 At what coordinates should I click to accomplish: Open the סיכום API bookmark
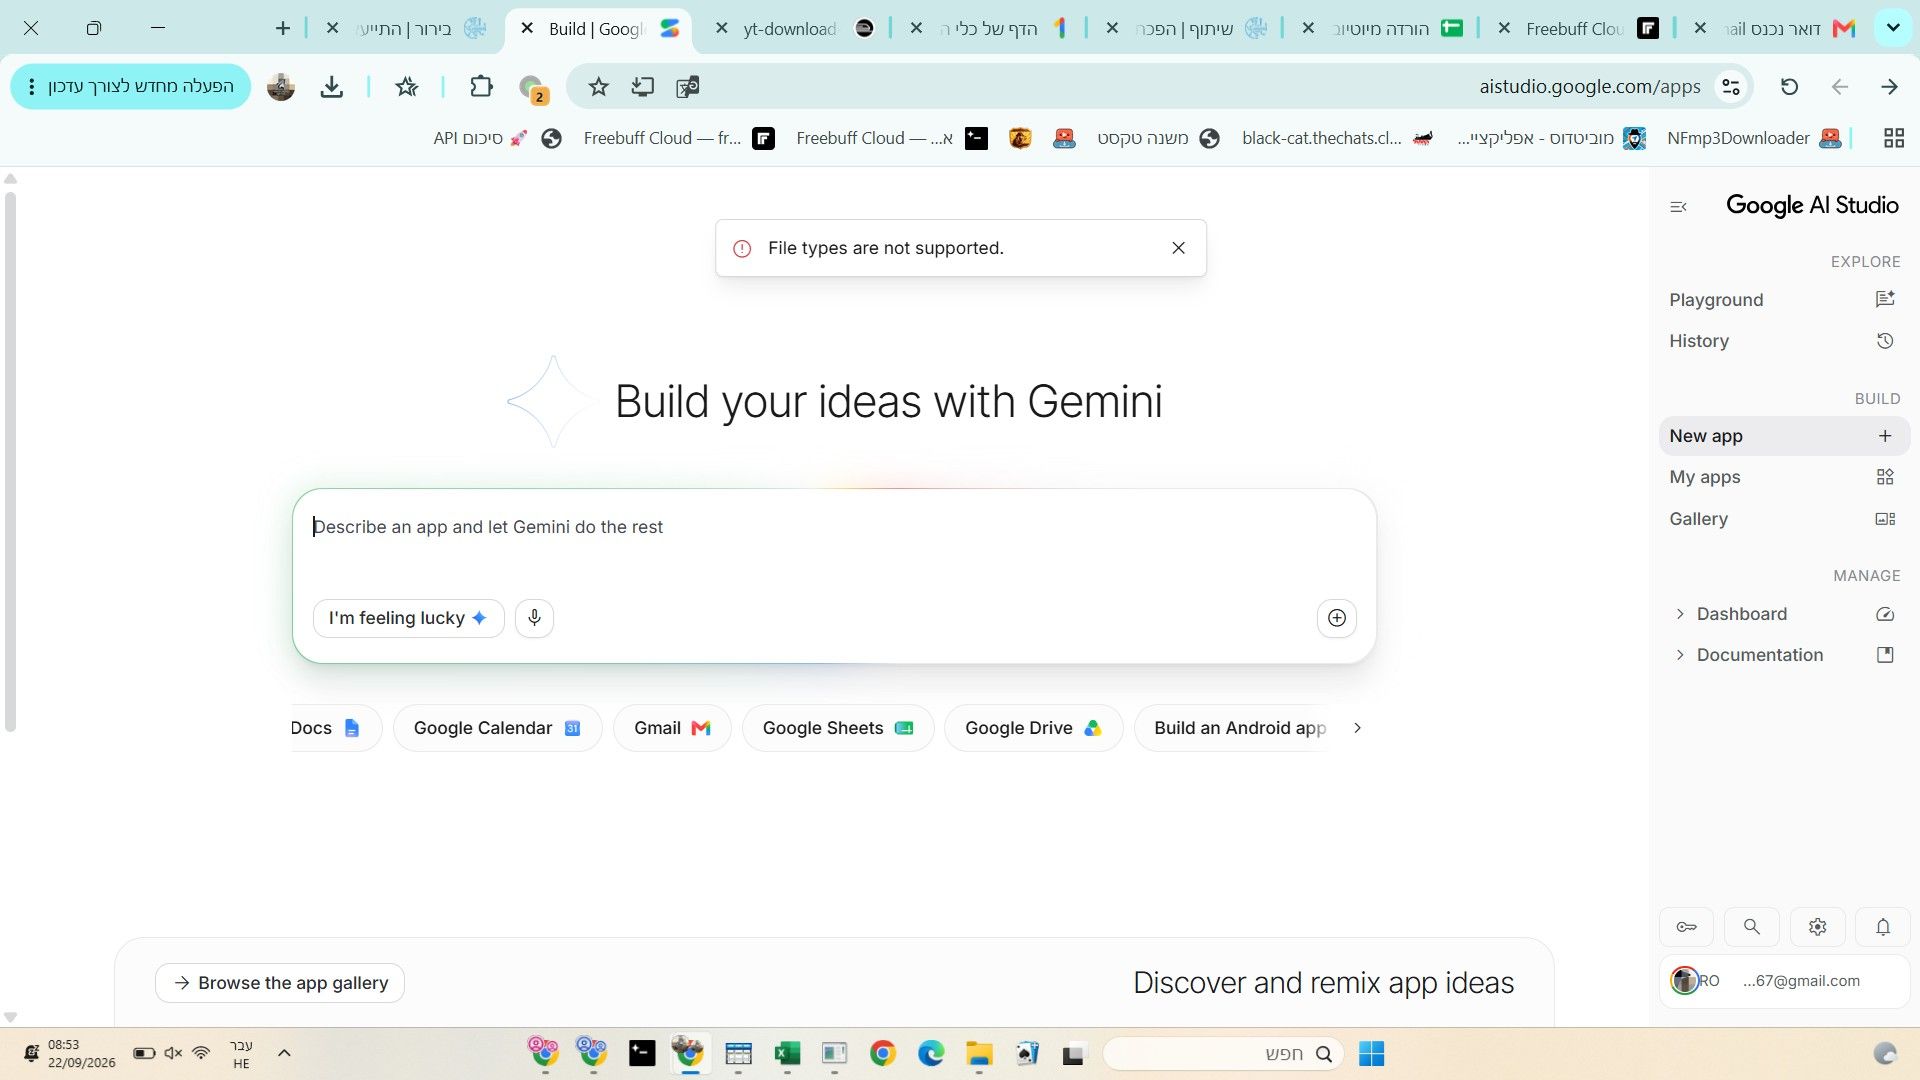point(497,138)
